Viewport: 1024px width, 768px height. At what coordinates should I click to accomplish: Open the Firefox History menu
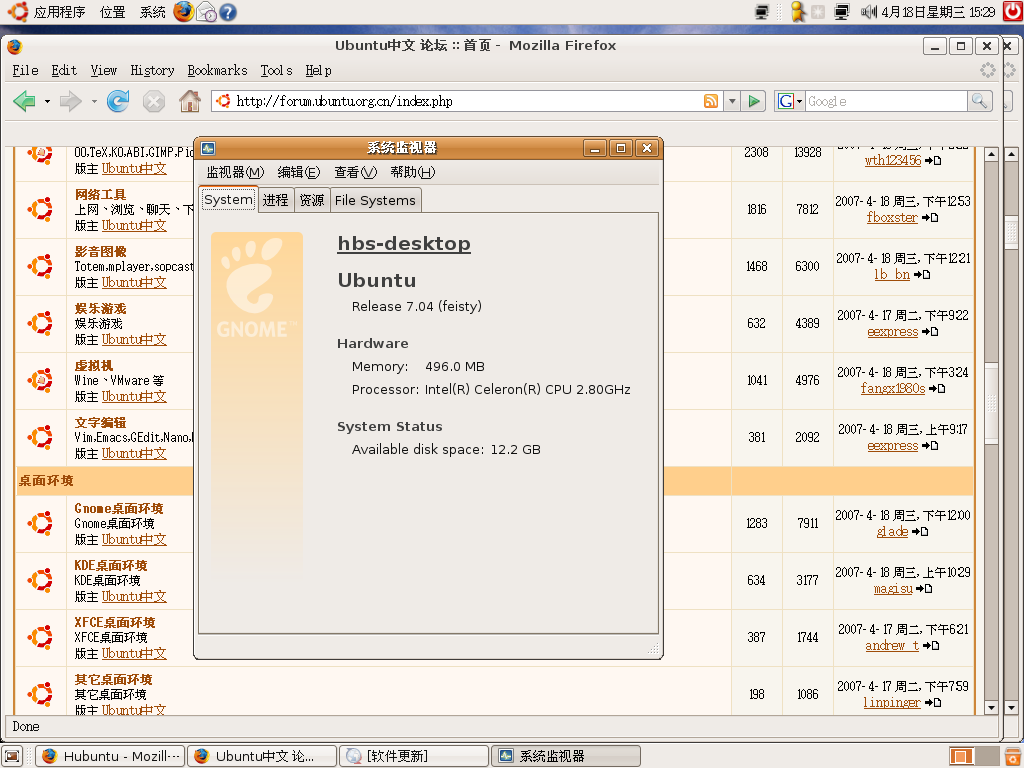pos(152,71)
